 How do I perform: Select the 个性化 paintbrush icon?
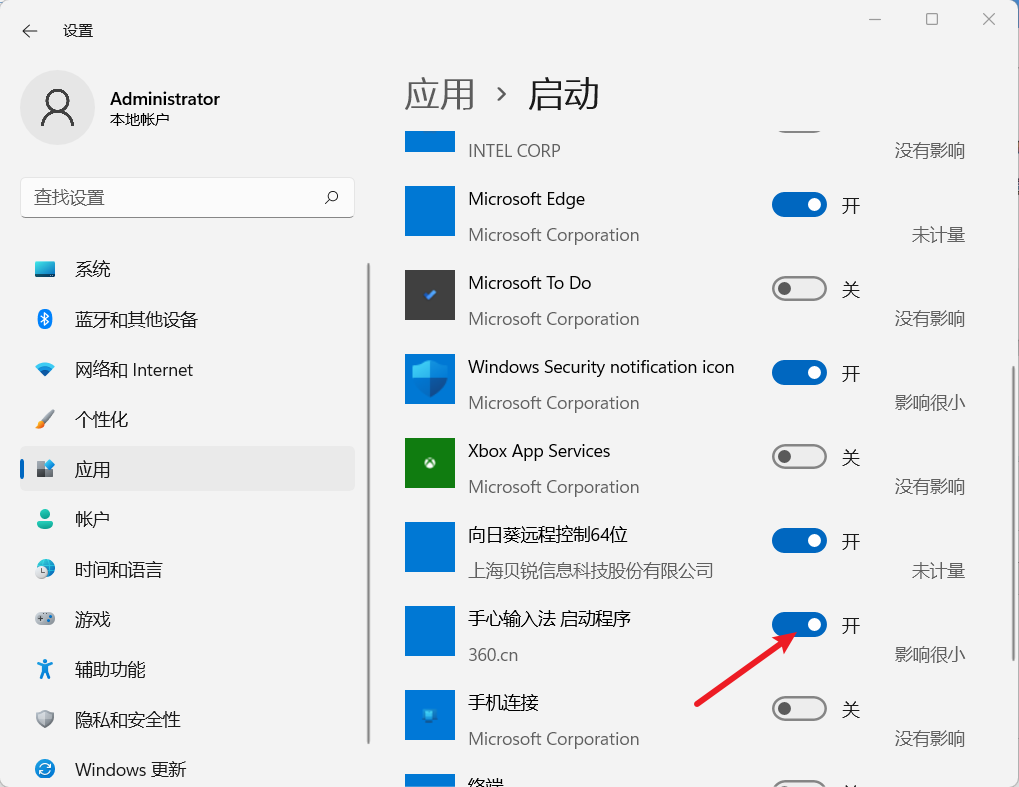(x=45, y=419)
